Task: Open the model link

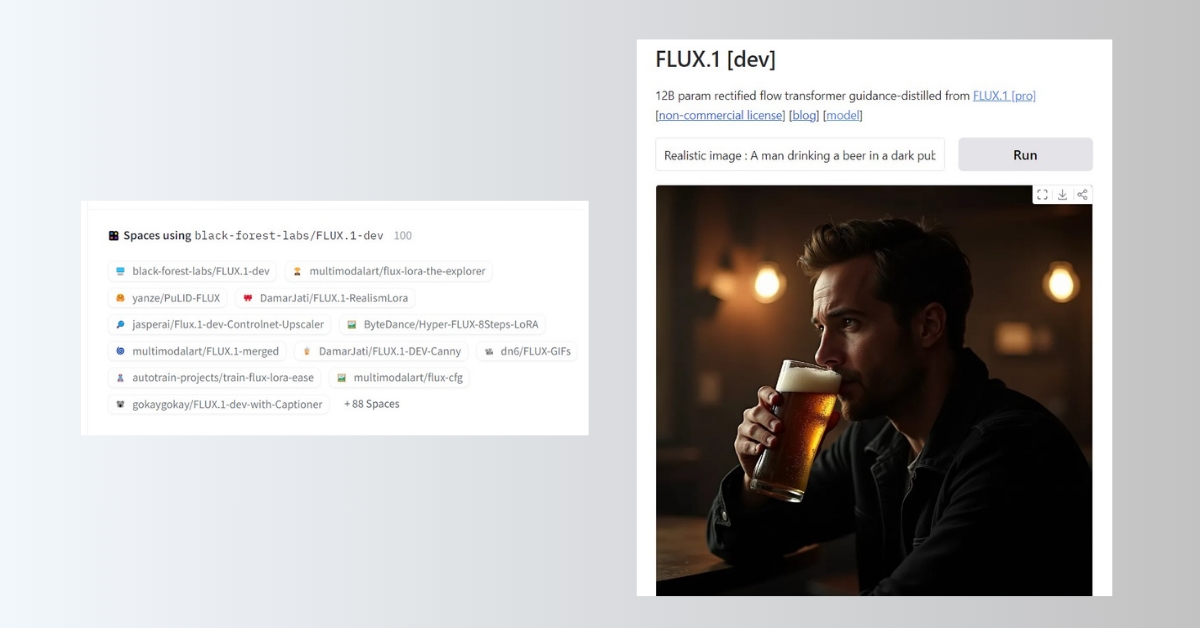Action: [x=843, y=115]
